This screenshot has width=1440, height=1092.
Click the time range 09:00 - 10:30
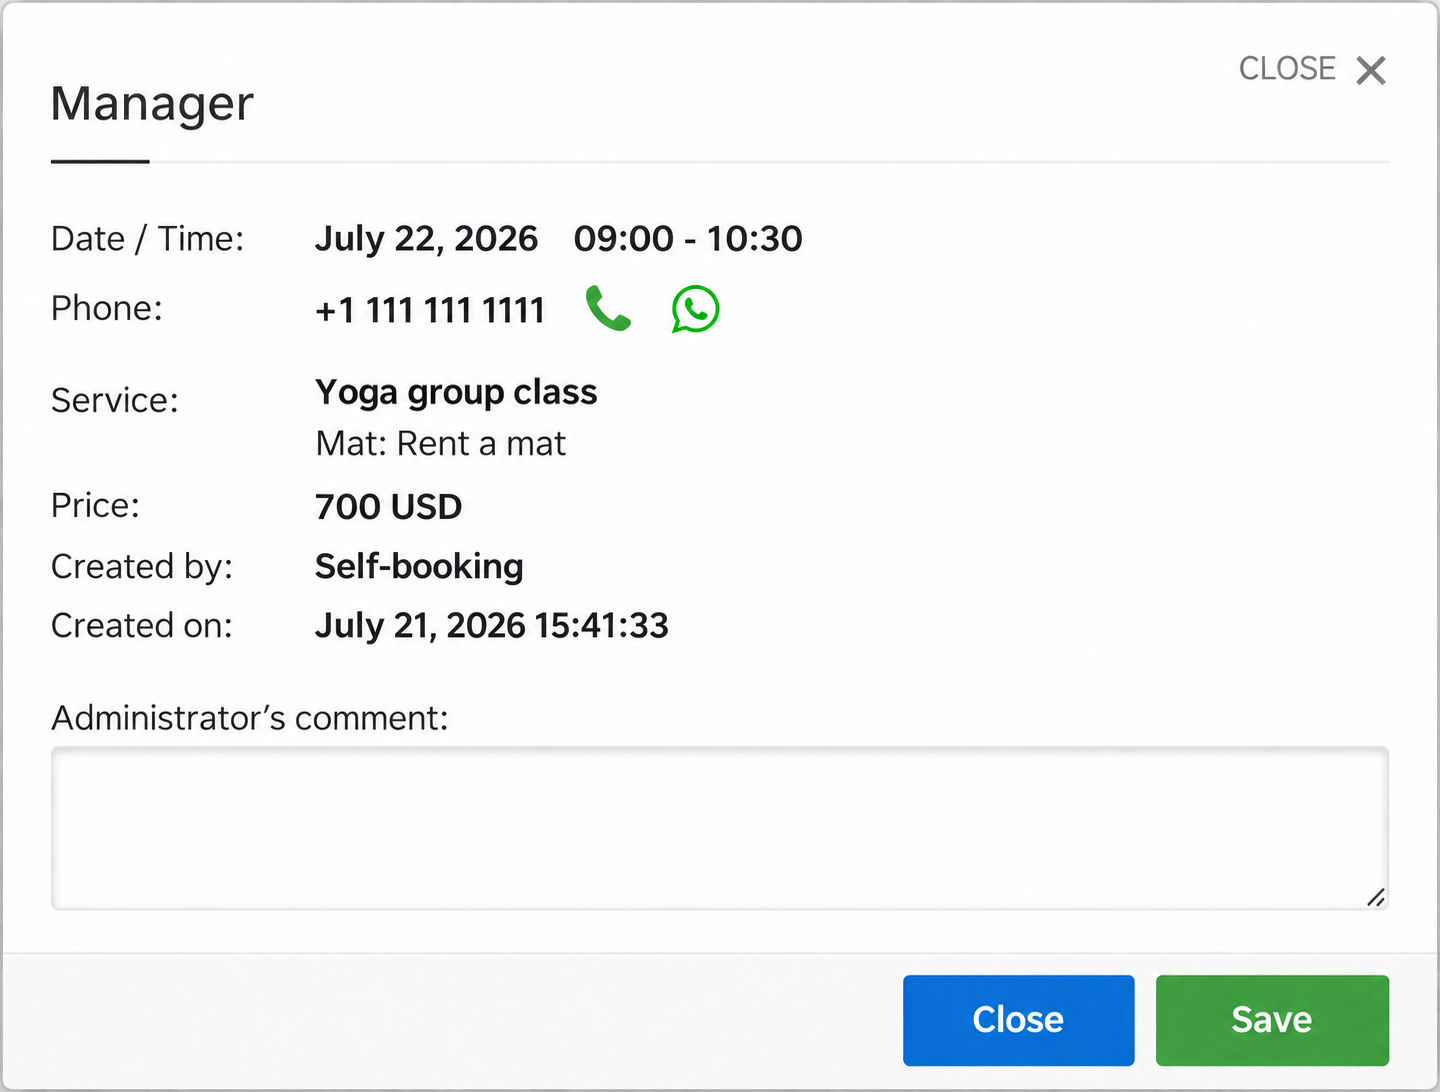point(688,239)
